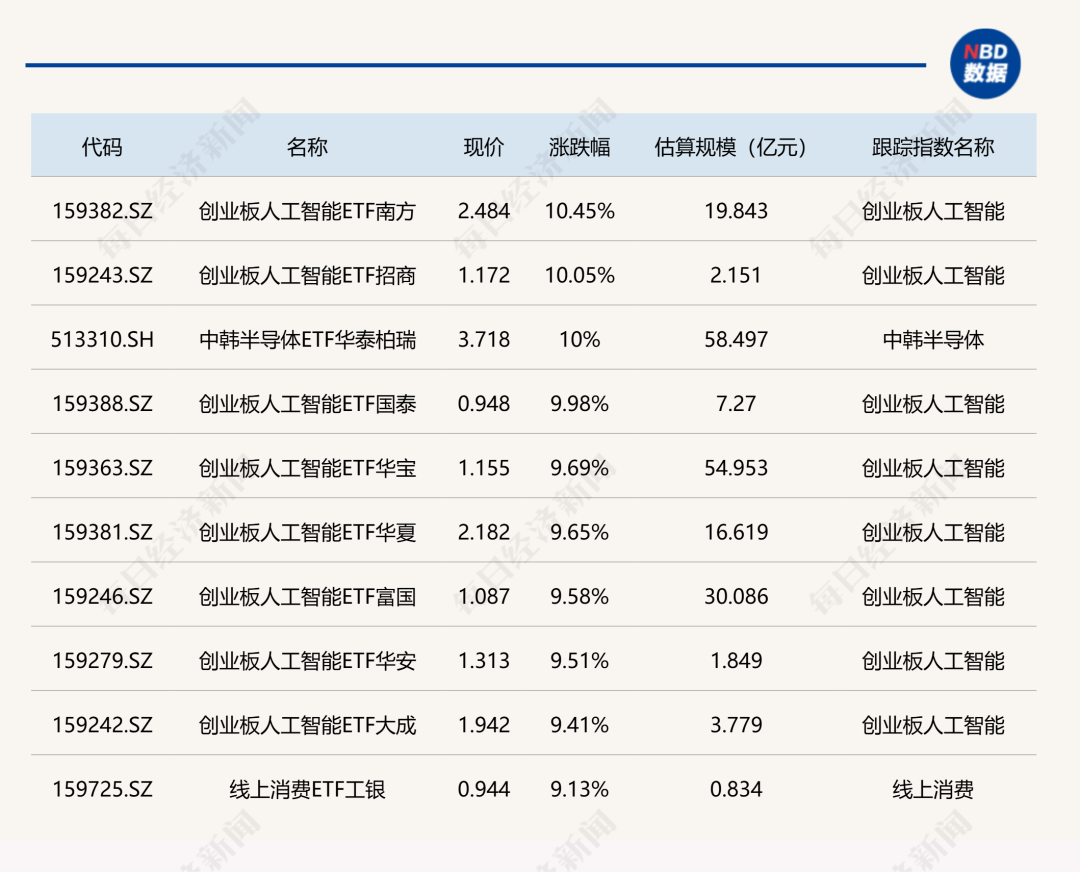Click the 线上消费ETF工银 fund name
Image resolution: width=1080 pixels, height=872 pixels.
point(307,790)
